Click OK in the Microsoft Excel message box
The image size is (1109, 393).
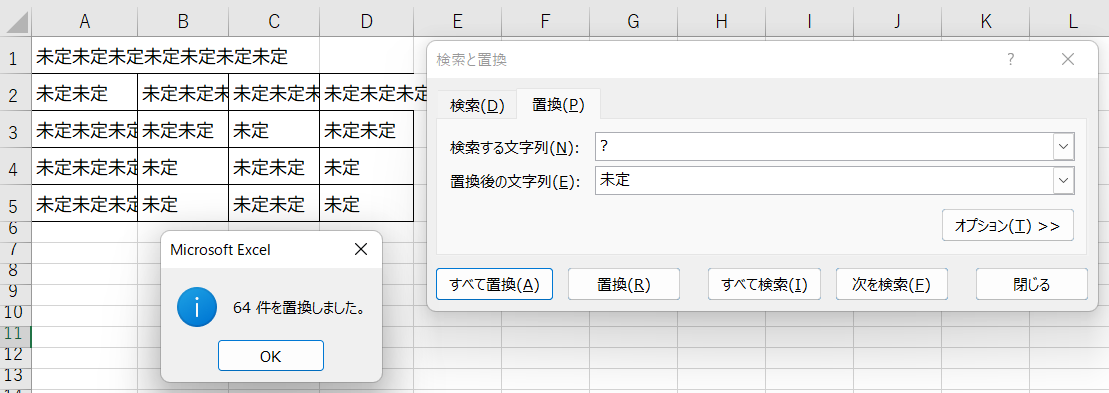pos(270,356)
